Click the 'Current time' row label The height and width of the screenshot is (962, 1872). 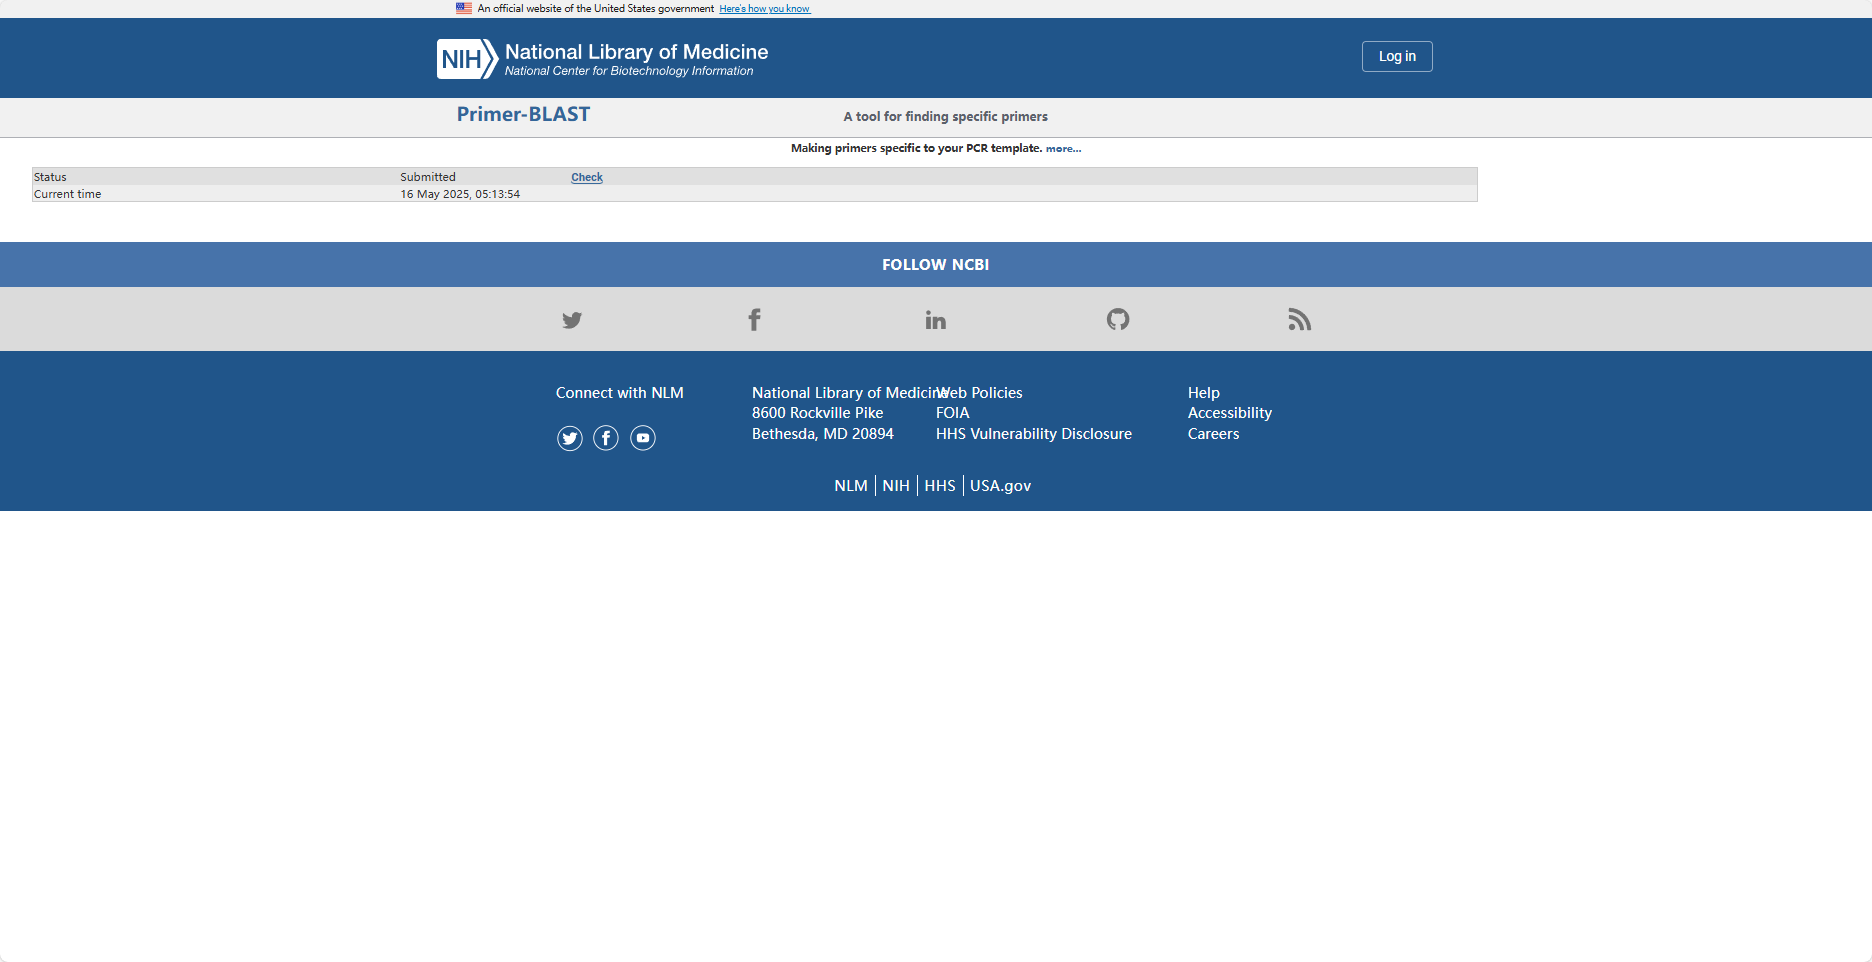coord(67,194)
